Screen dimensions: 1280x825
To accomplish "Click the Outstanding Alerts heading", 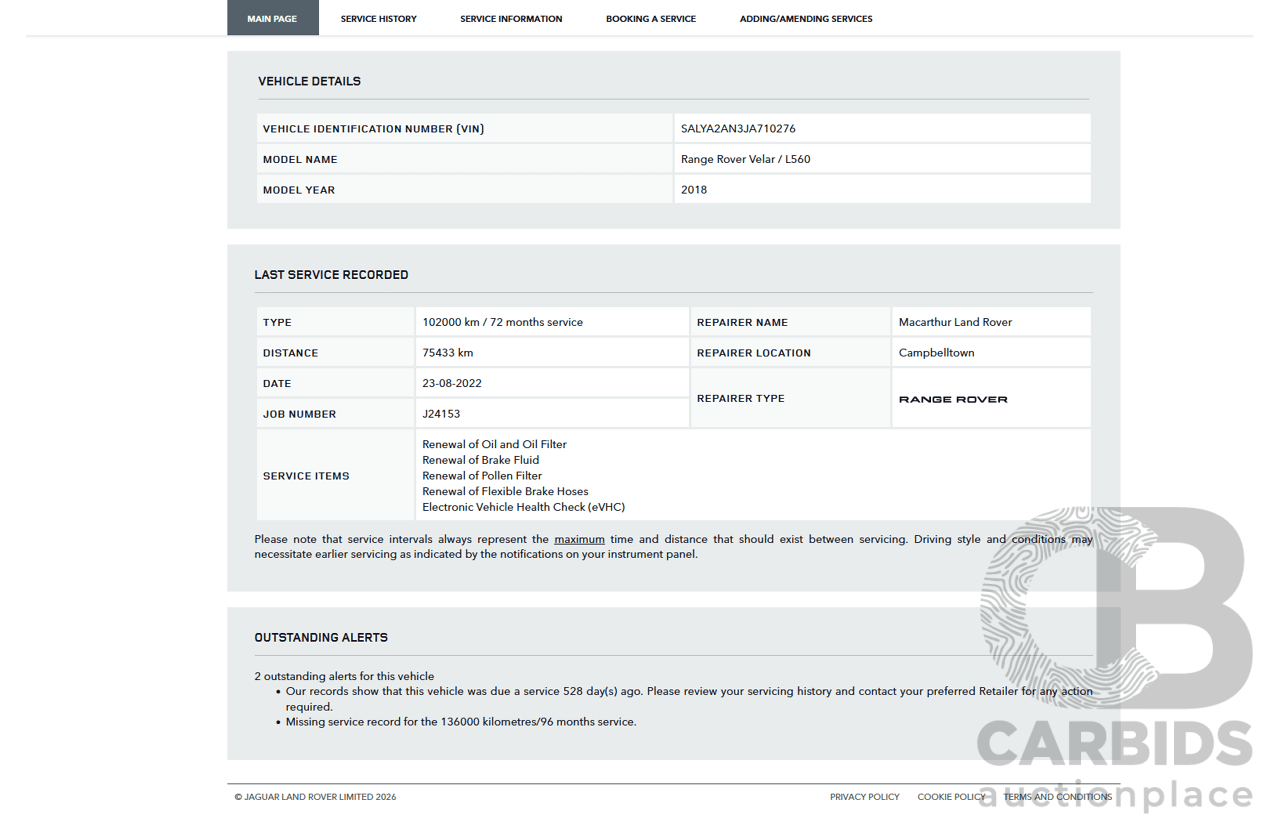I will (321, 637).
